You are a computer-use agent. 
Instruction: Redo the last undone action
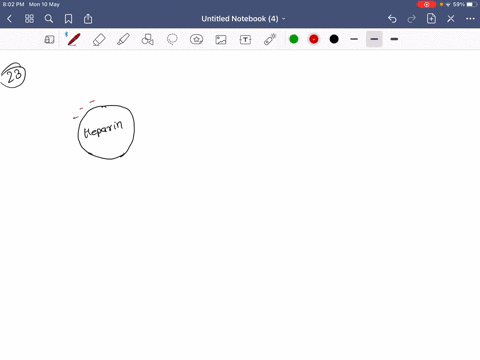point(412,19)
